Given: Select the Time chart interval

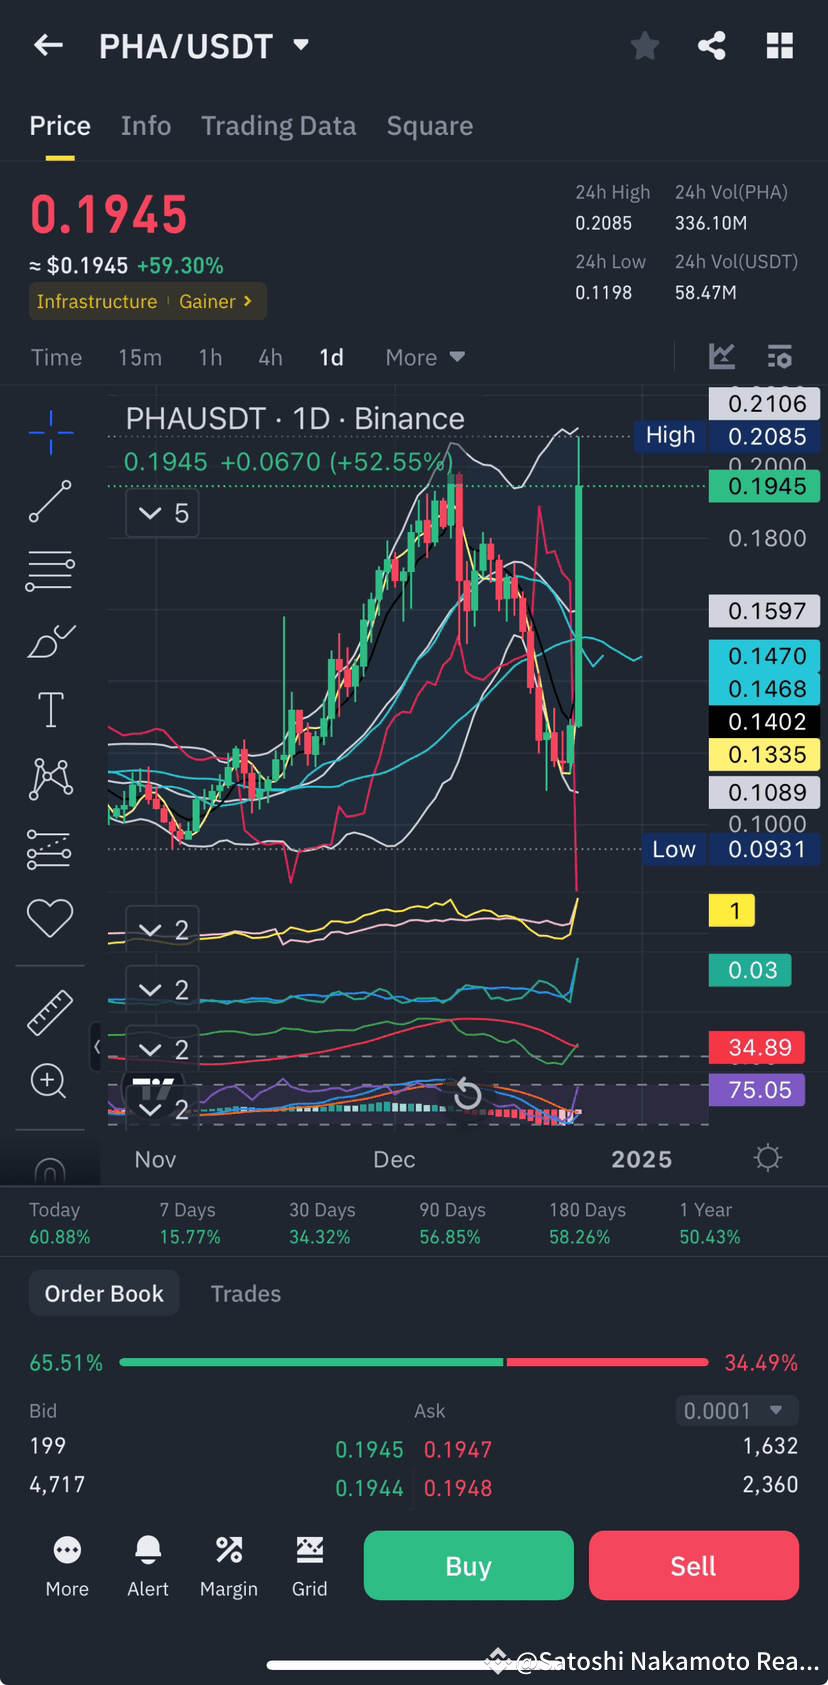Looking at the screenshot, I should click(x=56, y=358).
